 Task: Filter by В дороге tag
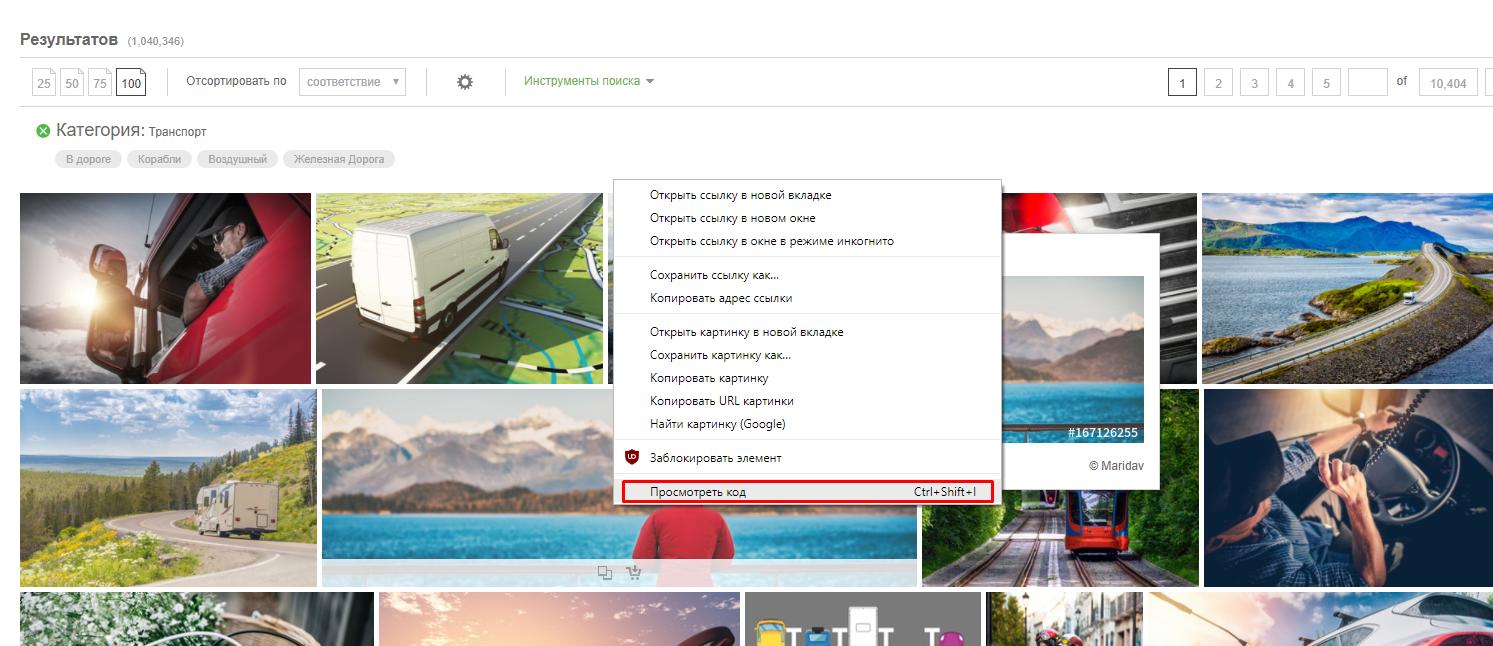[x=89, y=159]
